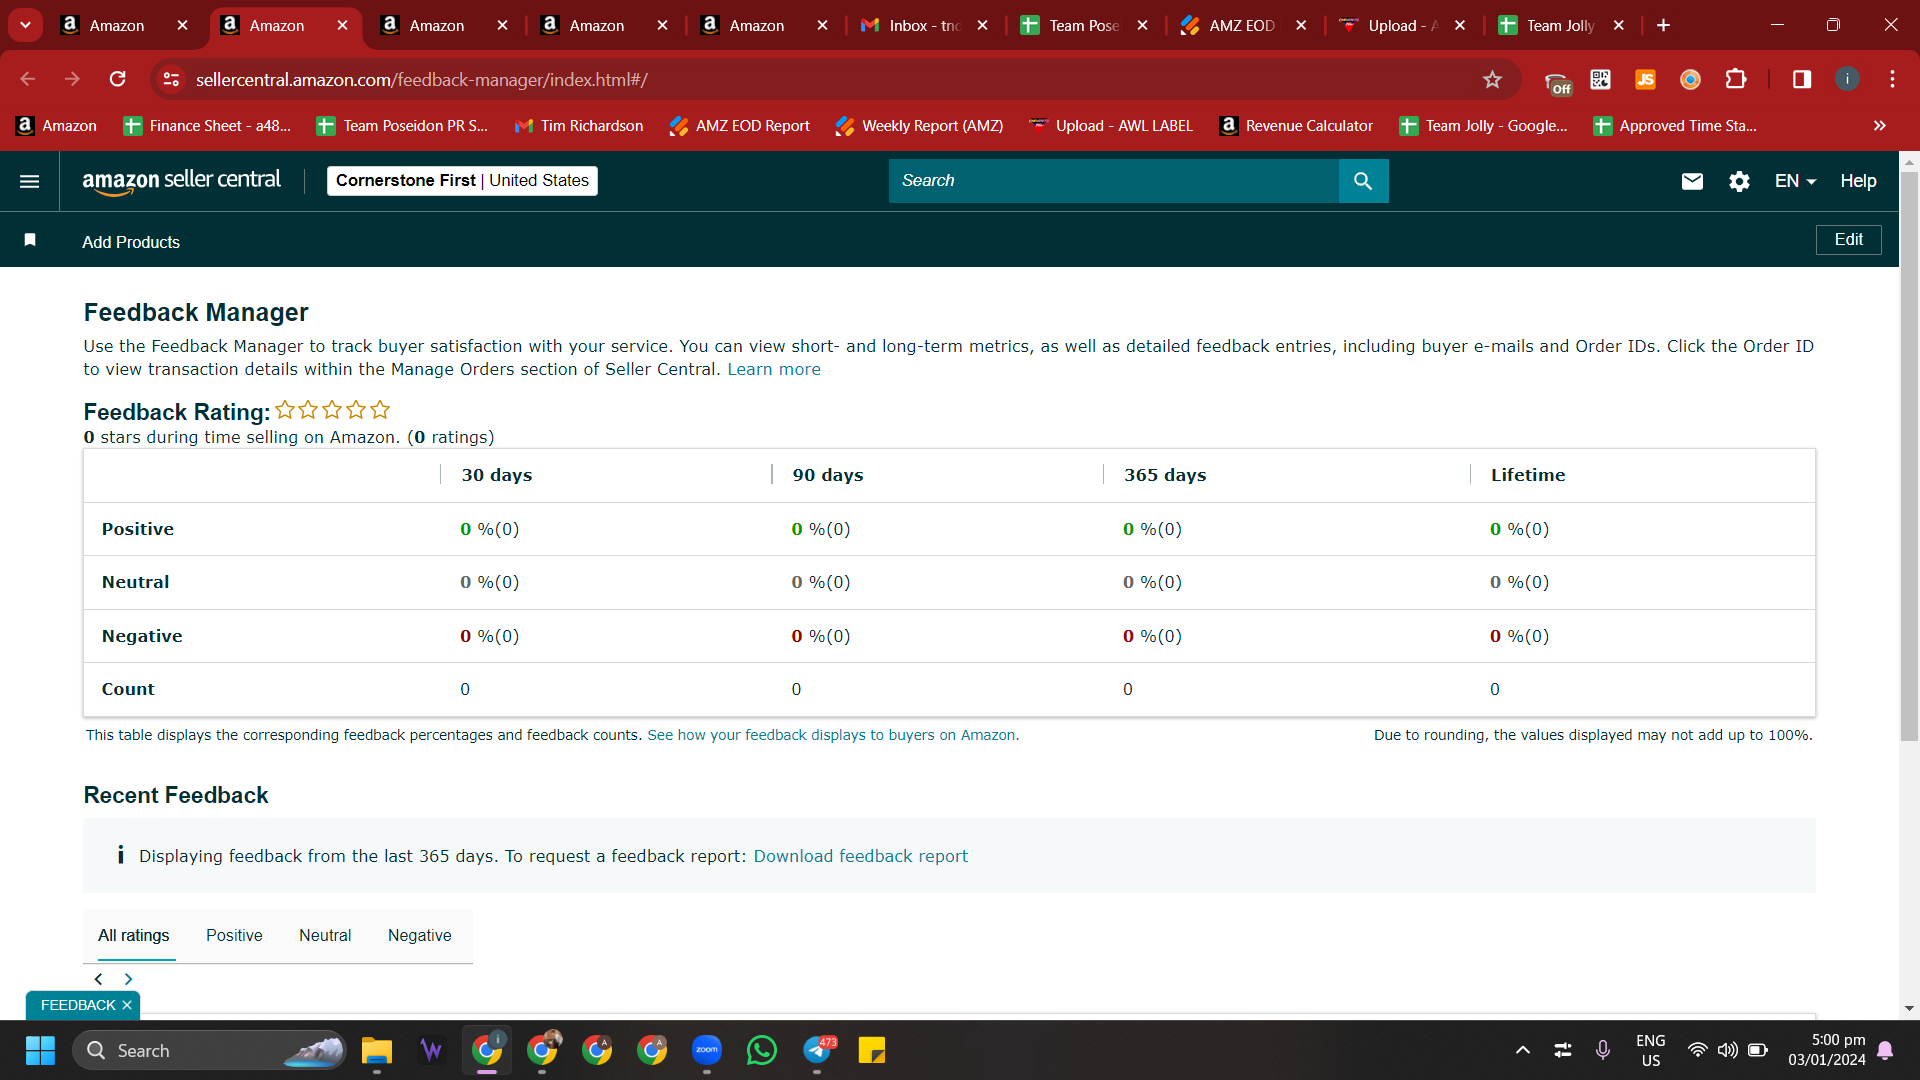Select the All ratings tab
Image resolution: width=1920 pixels, height=1080 pixels.
[134, 936]
